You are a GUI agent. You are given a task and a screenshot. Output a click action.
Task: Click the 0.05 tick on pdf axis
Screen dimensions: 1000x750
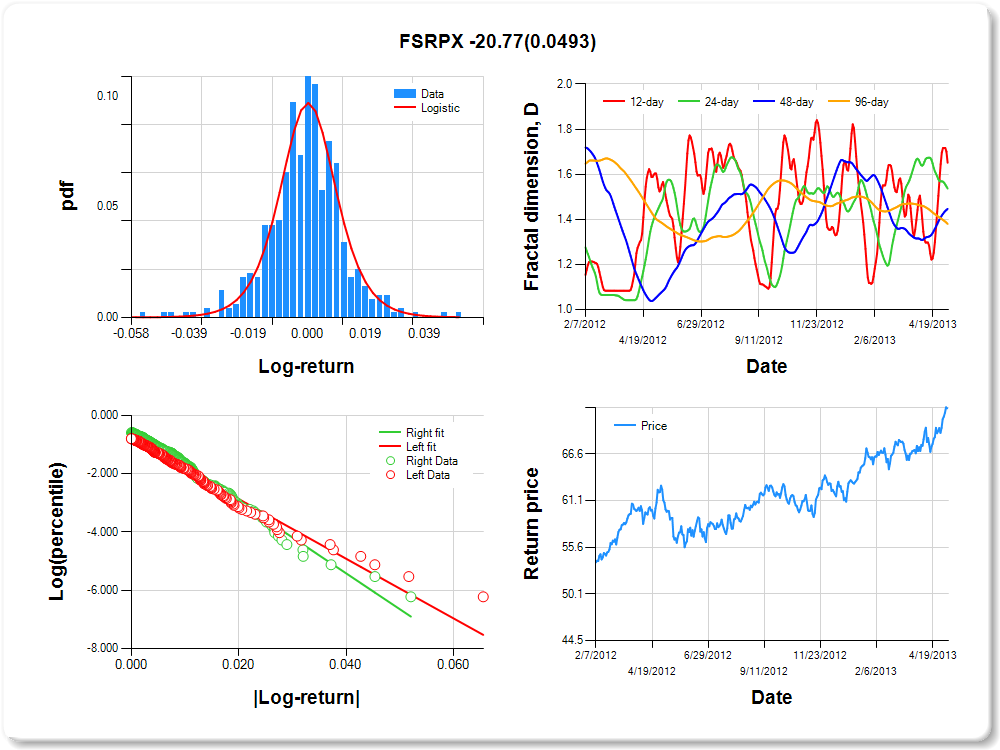click(x=107, y=206)
